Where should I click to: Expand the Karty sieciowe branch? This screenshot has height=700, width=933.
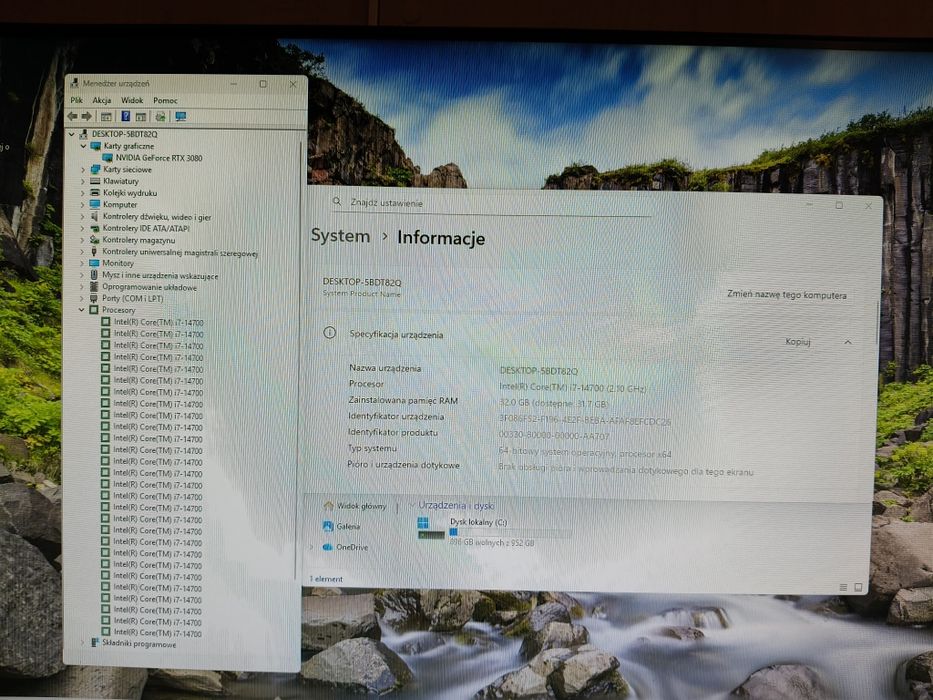point(83,170)
